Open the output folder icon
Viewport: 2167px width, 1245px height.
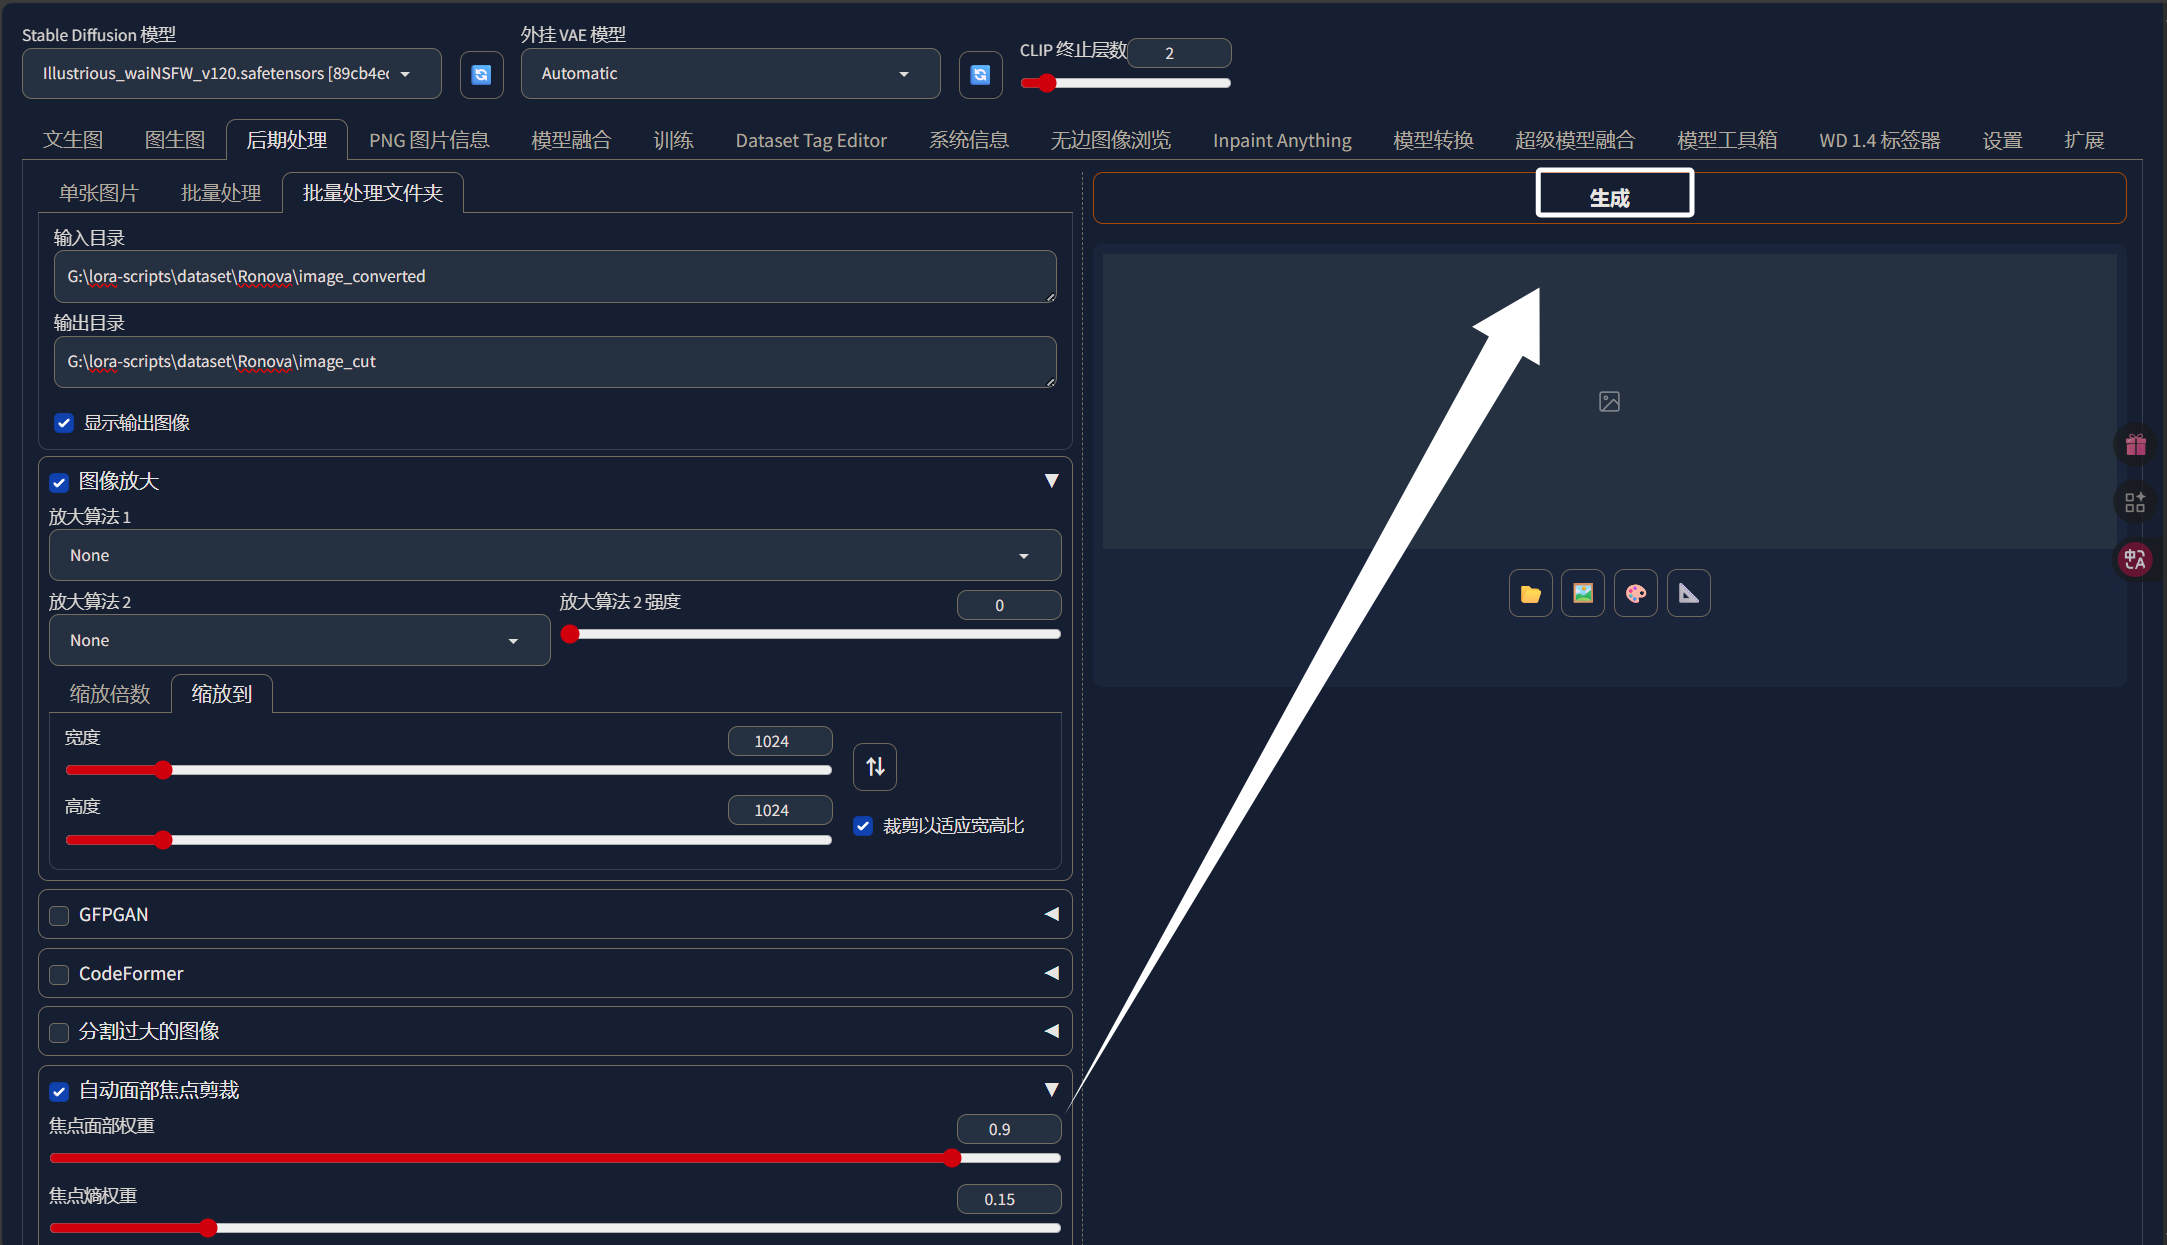(x=1530, y=594)
